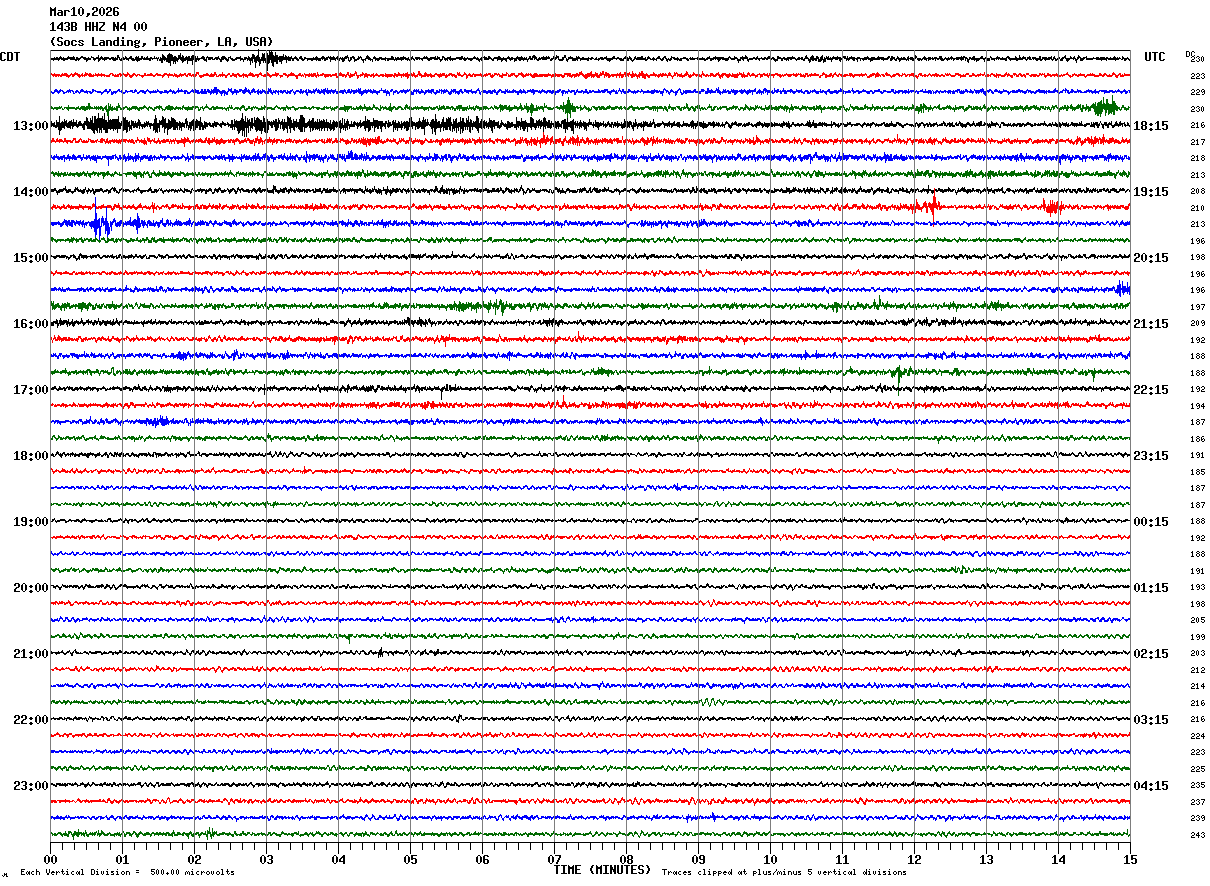This screenshot has width=1210, height=886.
Task: Click the '00:15' UTC time label
Action: point(1151,522)
